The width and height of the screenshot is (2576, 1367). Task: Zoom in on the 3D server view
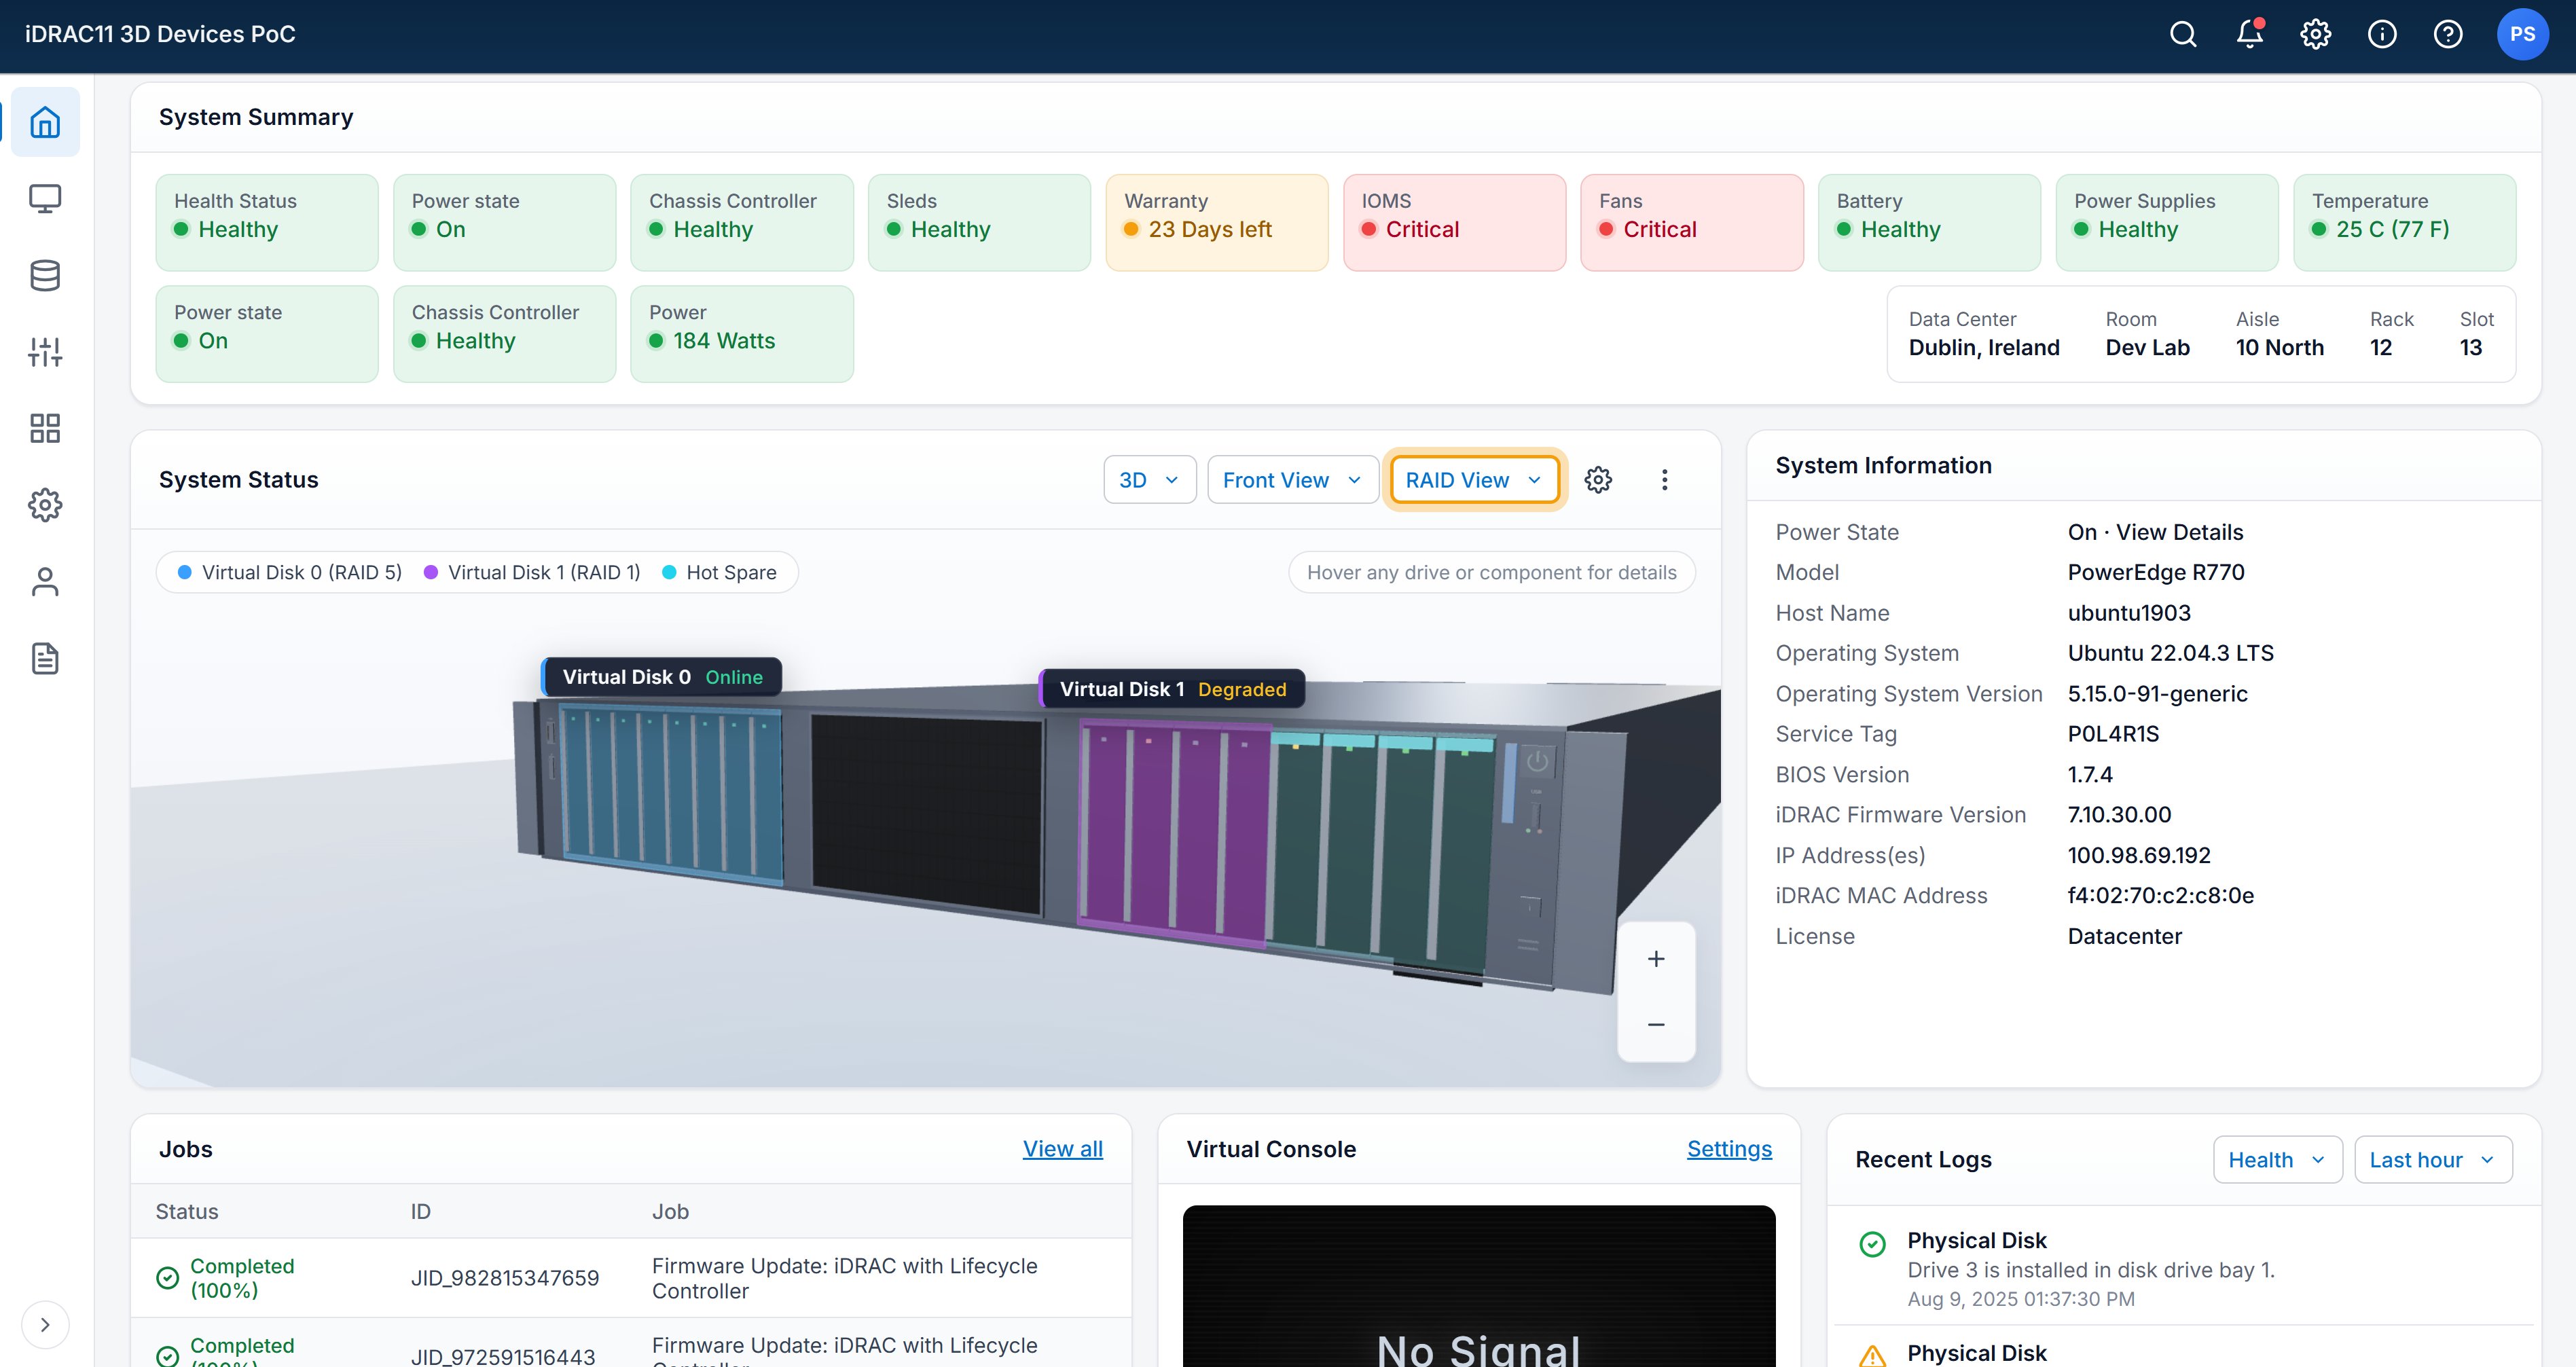(1656, 959)
